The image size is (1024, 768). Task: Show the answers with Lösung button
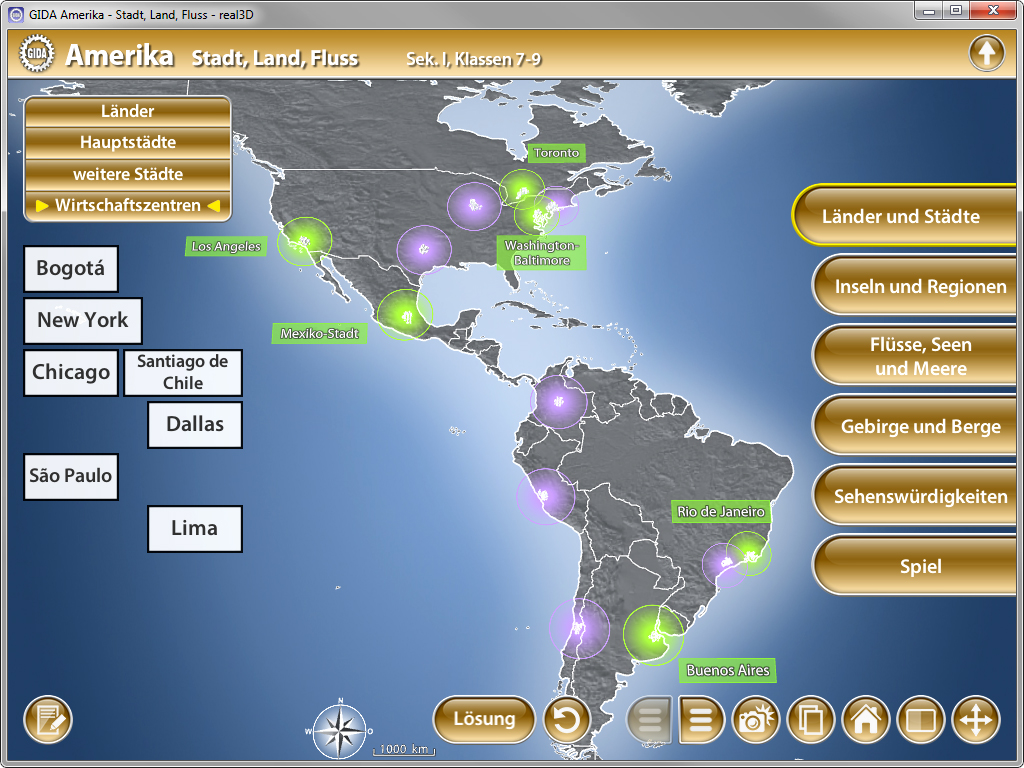(x=484, y=718)
